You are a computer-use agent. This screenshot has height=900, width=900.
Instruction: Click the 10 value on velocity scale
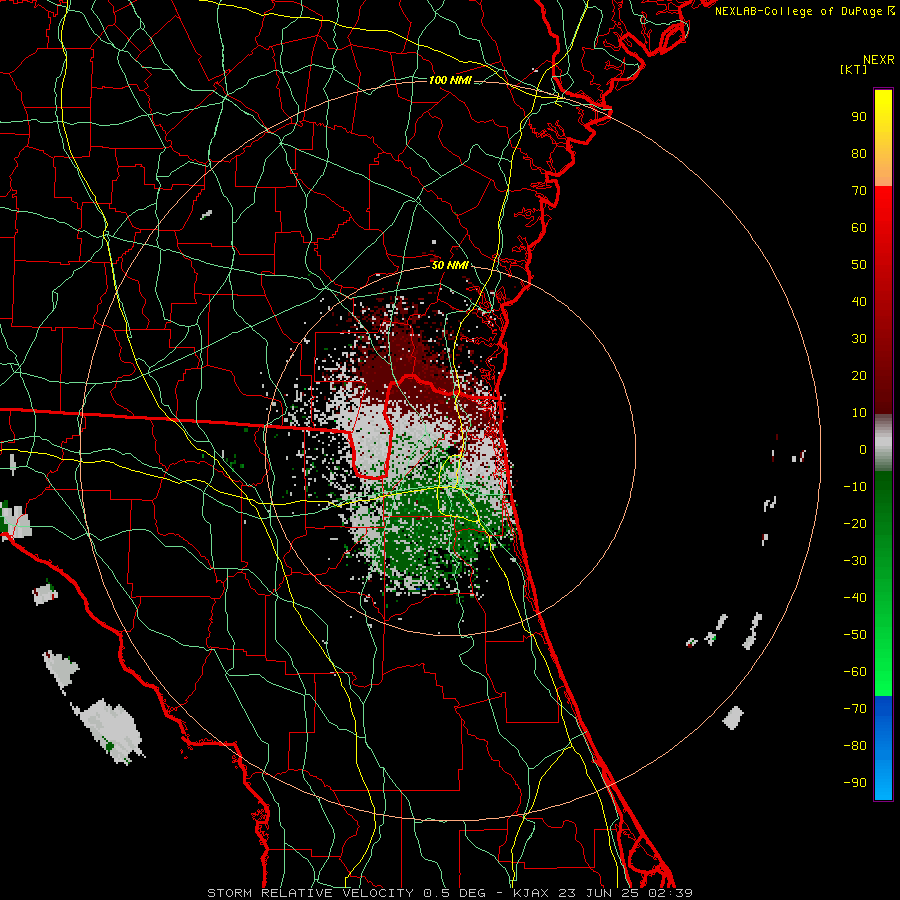coord(859,413)
